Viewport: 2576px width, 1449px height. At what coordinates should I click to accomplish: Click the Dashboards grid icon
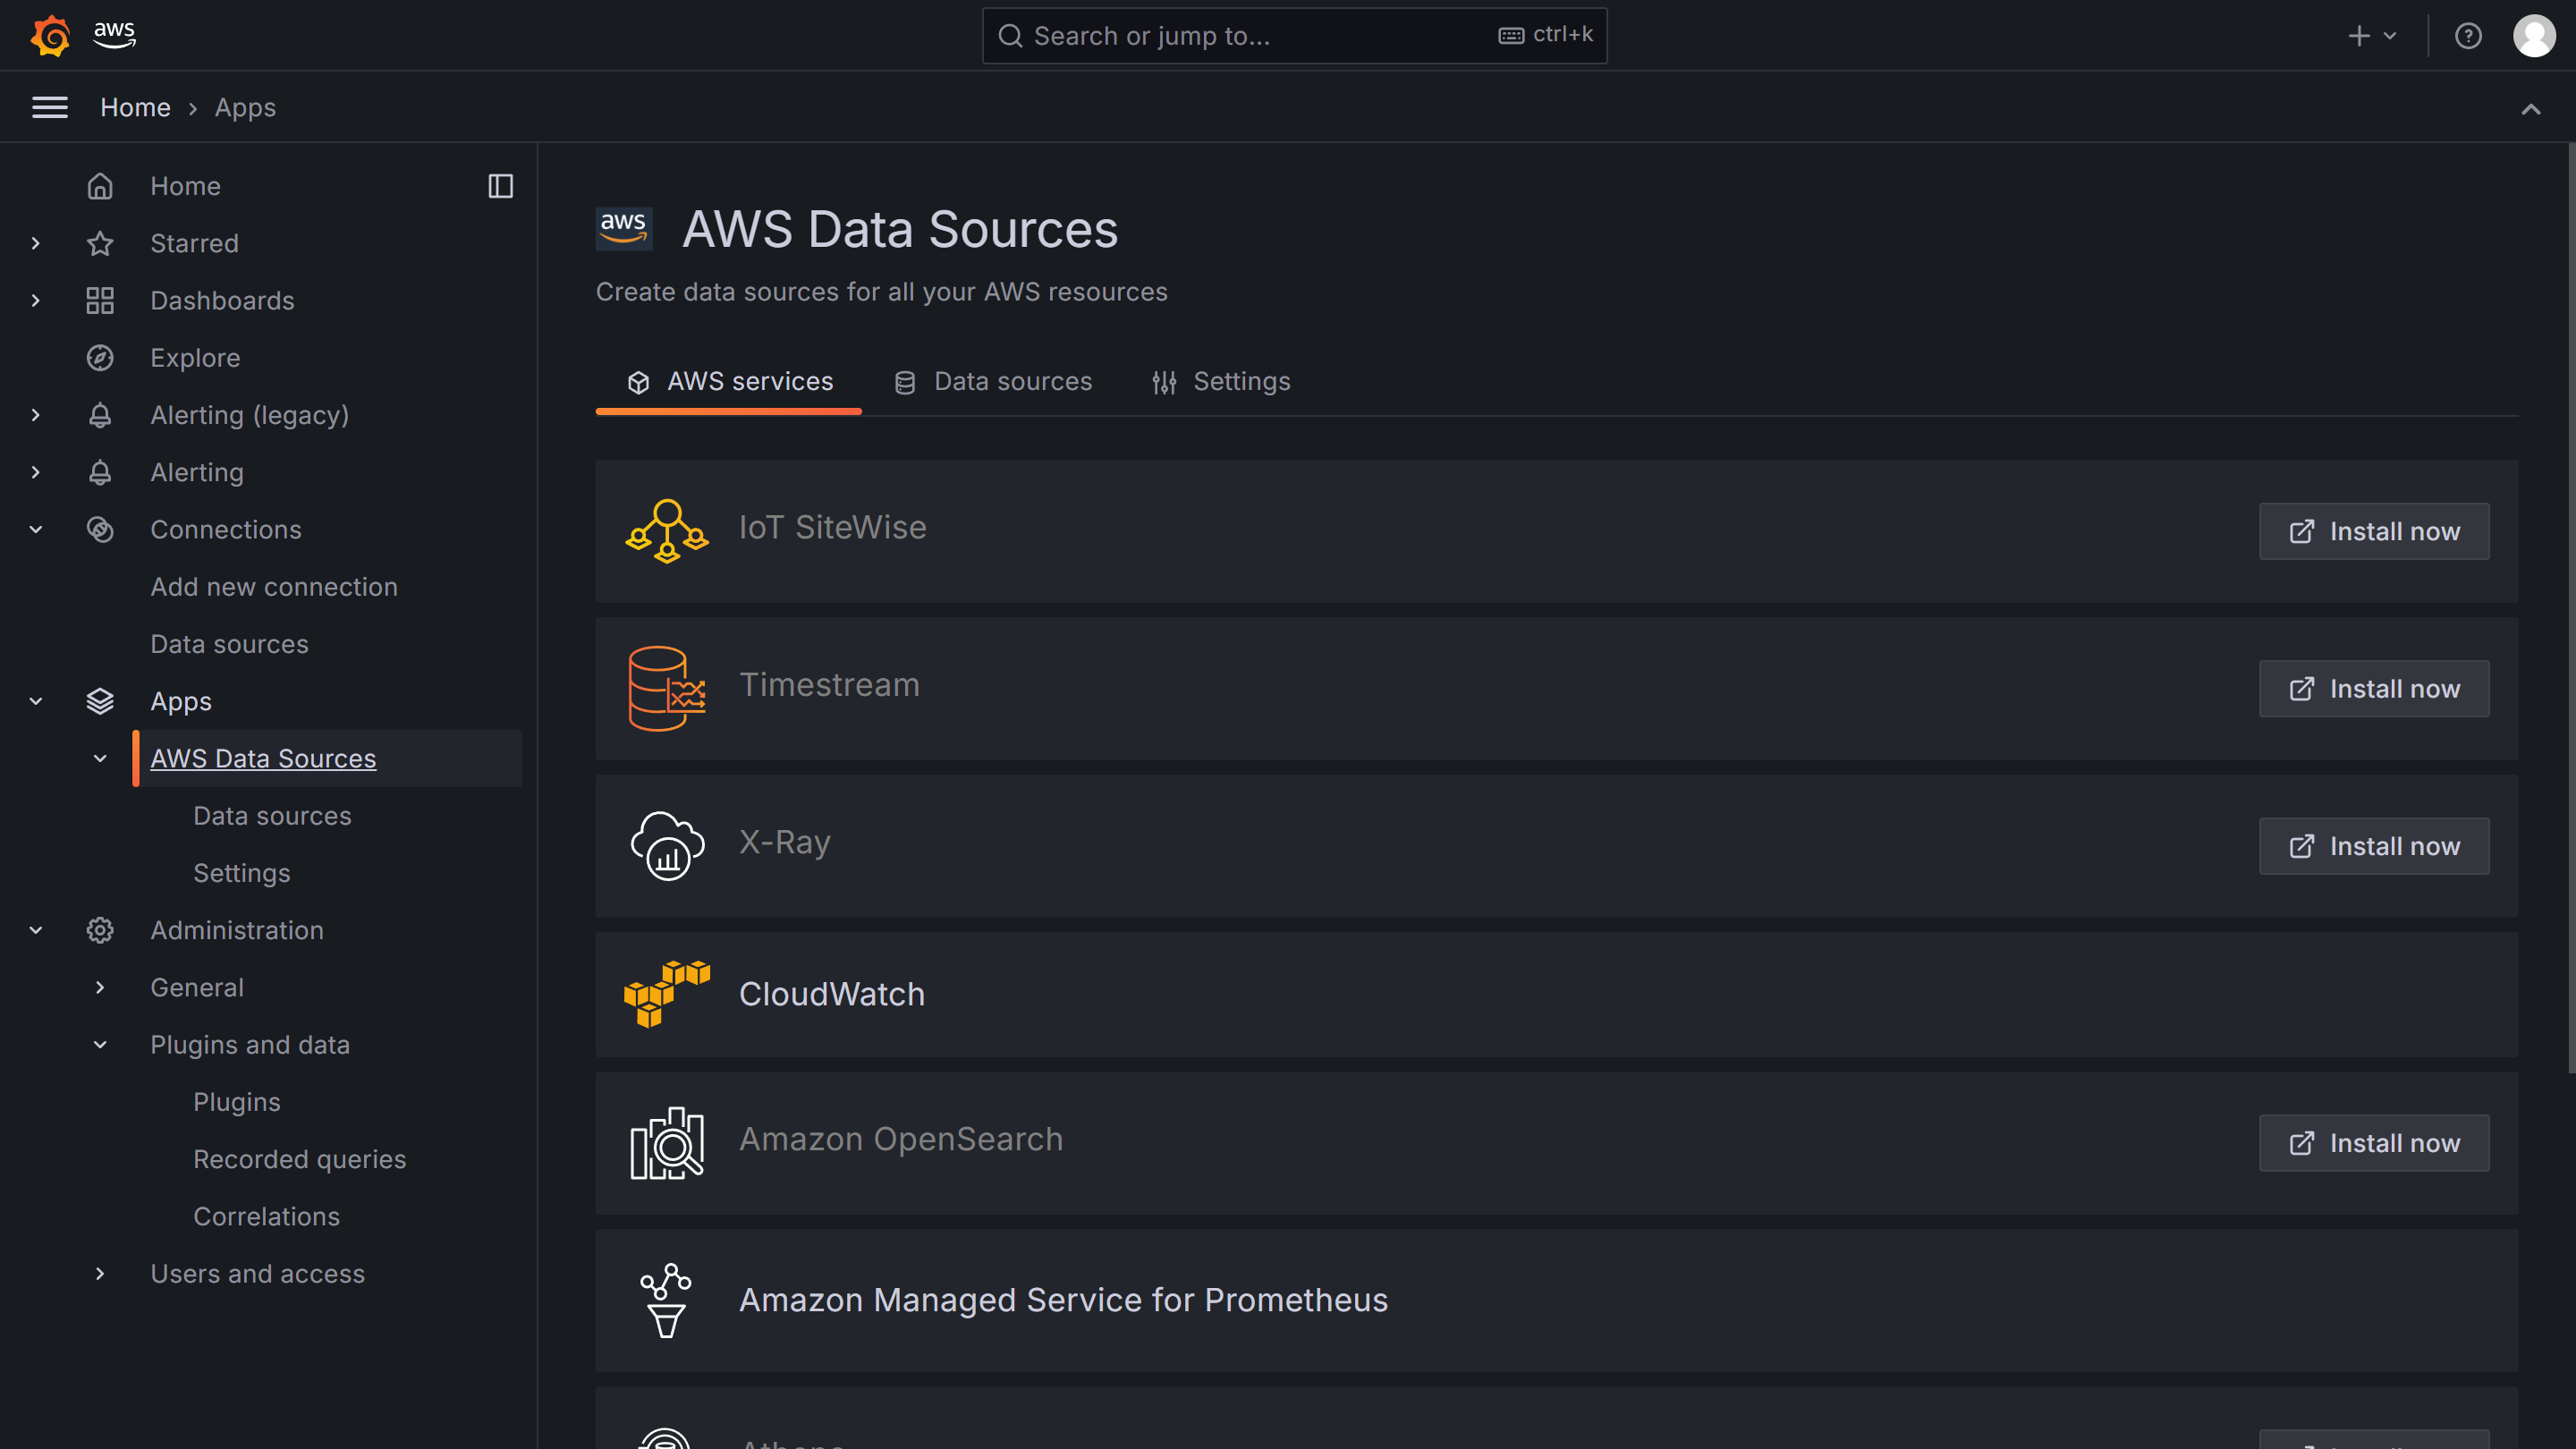[x=100, y=300]
